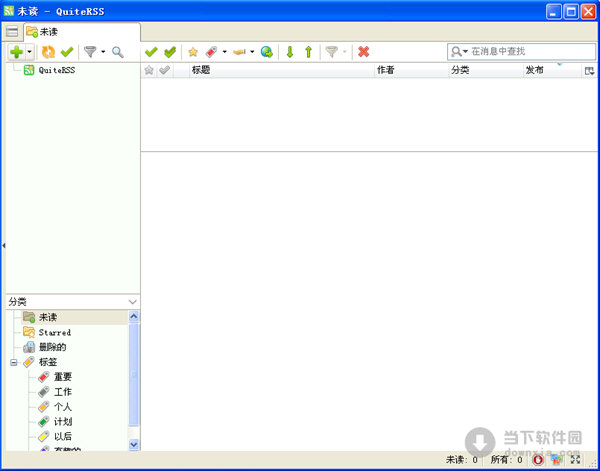Viewport: 600px width, 471px height.
Task: Open the label tag dropdown arrow
Action: tap(225, 52)
